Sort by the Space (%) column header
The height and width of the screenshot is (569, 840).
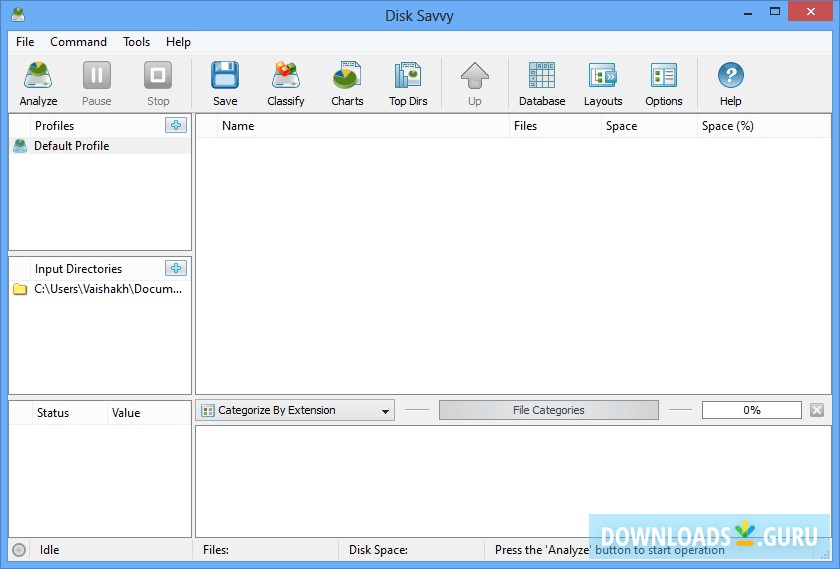(763, 126)
